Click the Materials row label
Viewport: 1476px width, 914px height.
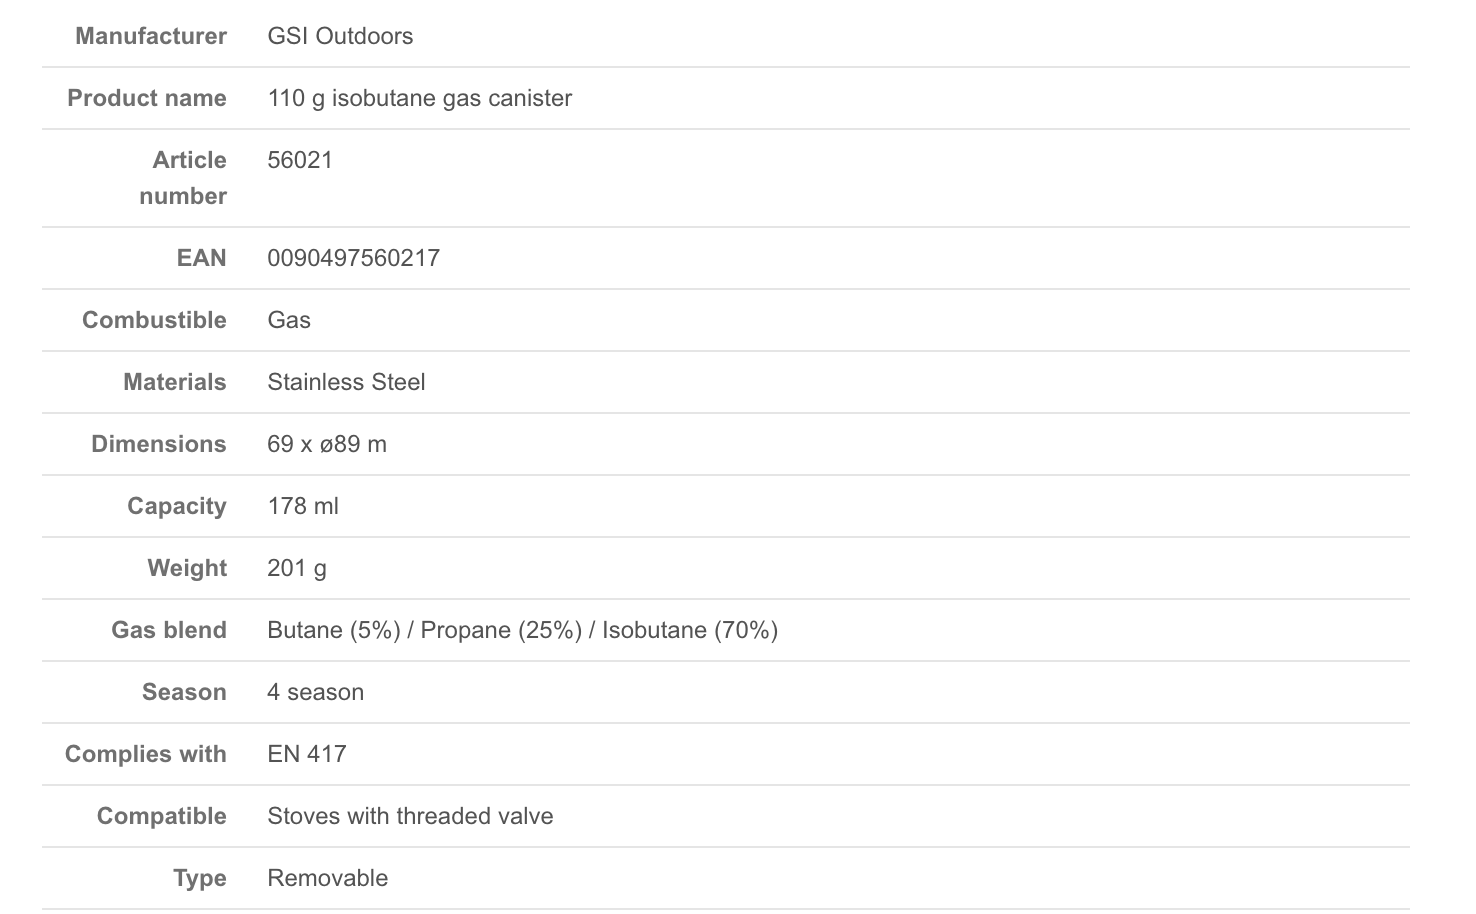click(174, 382)
